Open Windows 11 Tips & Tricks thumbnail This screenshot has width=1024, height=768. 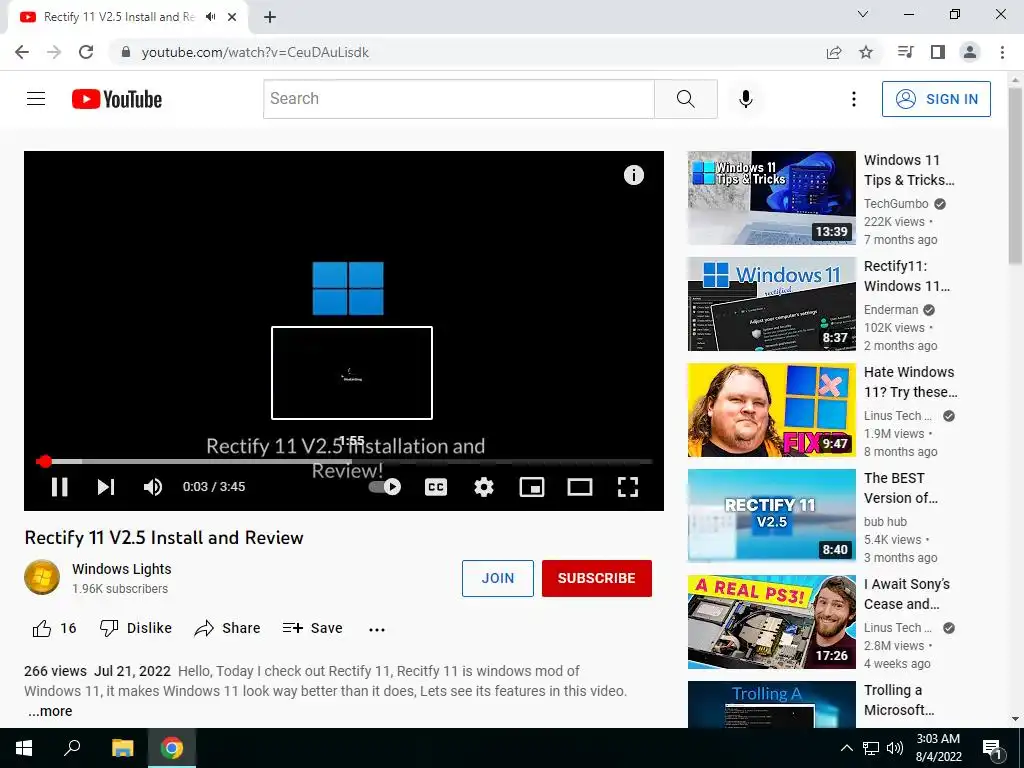(x=771, y=198)
